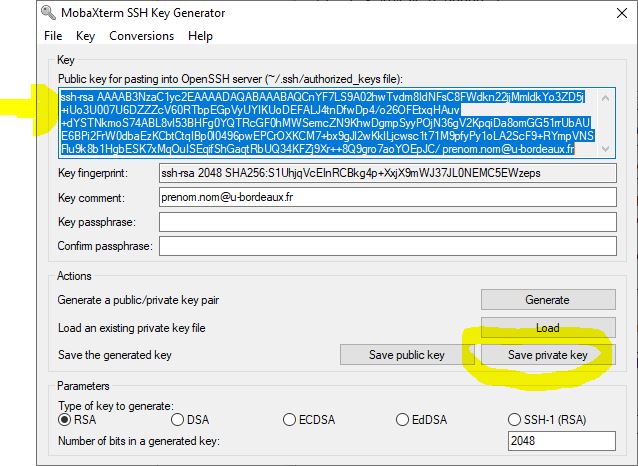Click 'Public key for pasting into OpenSSH' label
Screen dimensions: 638x466
coord(230,79)
